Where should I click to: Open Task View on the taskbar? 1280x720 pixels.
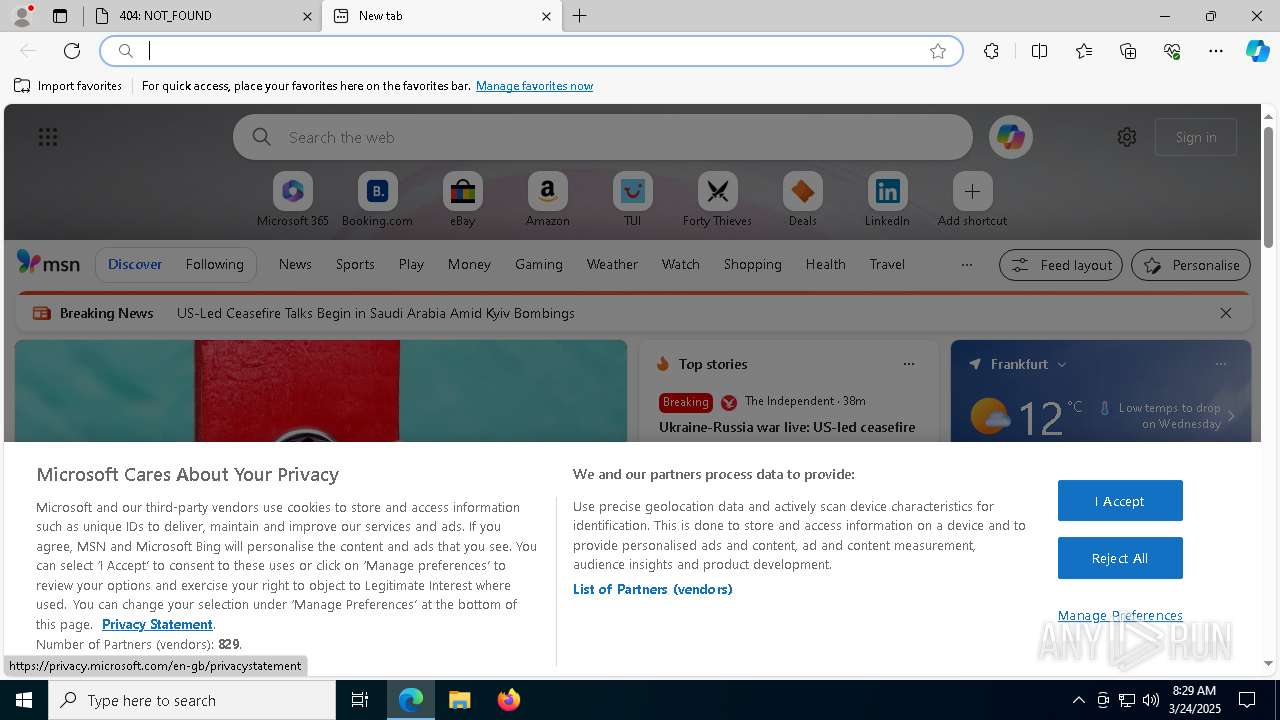pos(360,700)
